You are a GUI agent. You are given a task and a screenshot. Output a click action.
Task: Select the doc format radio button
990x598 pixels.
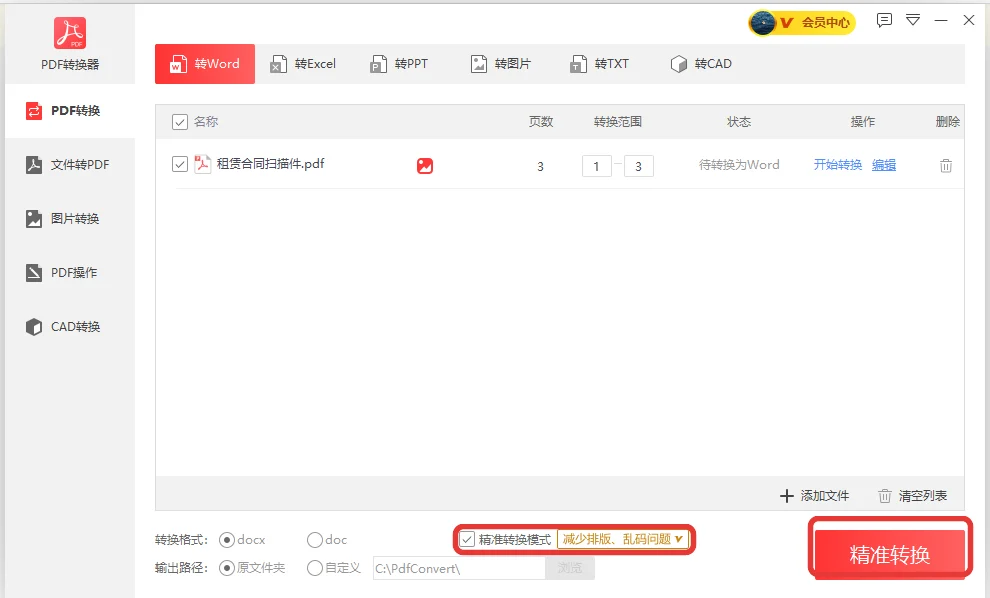pyautogui.click(x=314, y=540)
